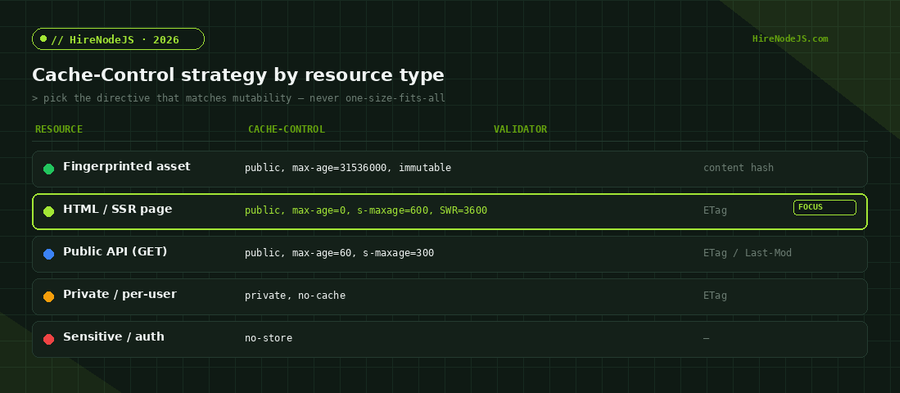Click the lime dot beside HTML / SSR page
Screen dimensions: 900x393
49,211
